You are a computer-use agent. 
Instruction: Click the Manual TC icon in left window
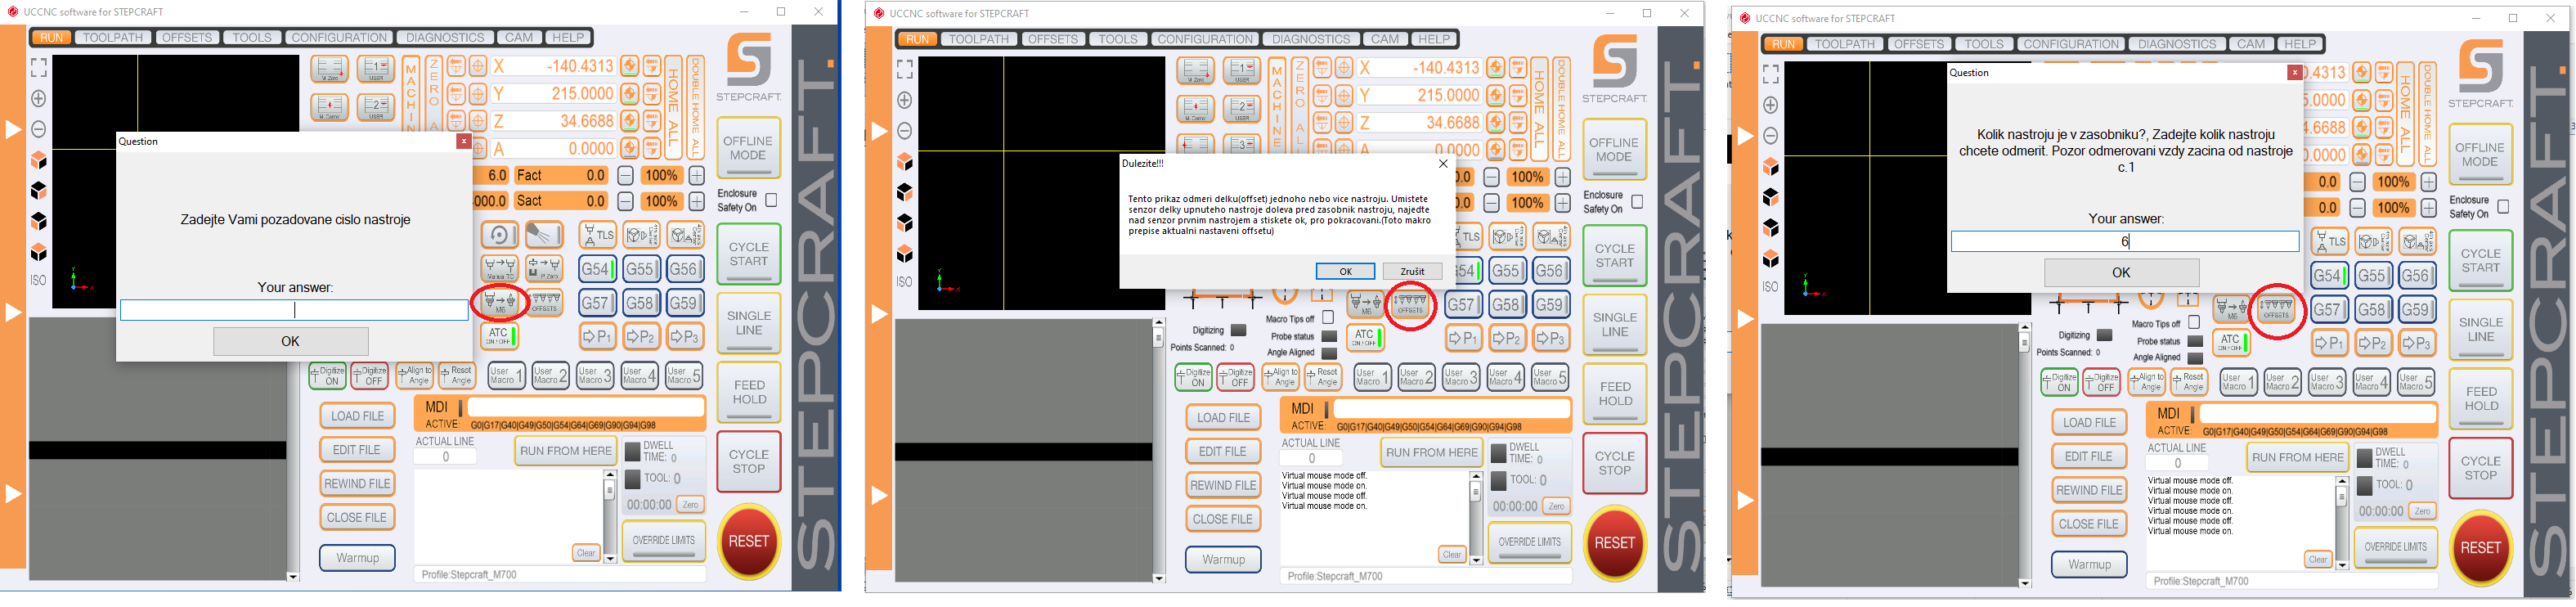tap(499, 269)
